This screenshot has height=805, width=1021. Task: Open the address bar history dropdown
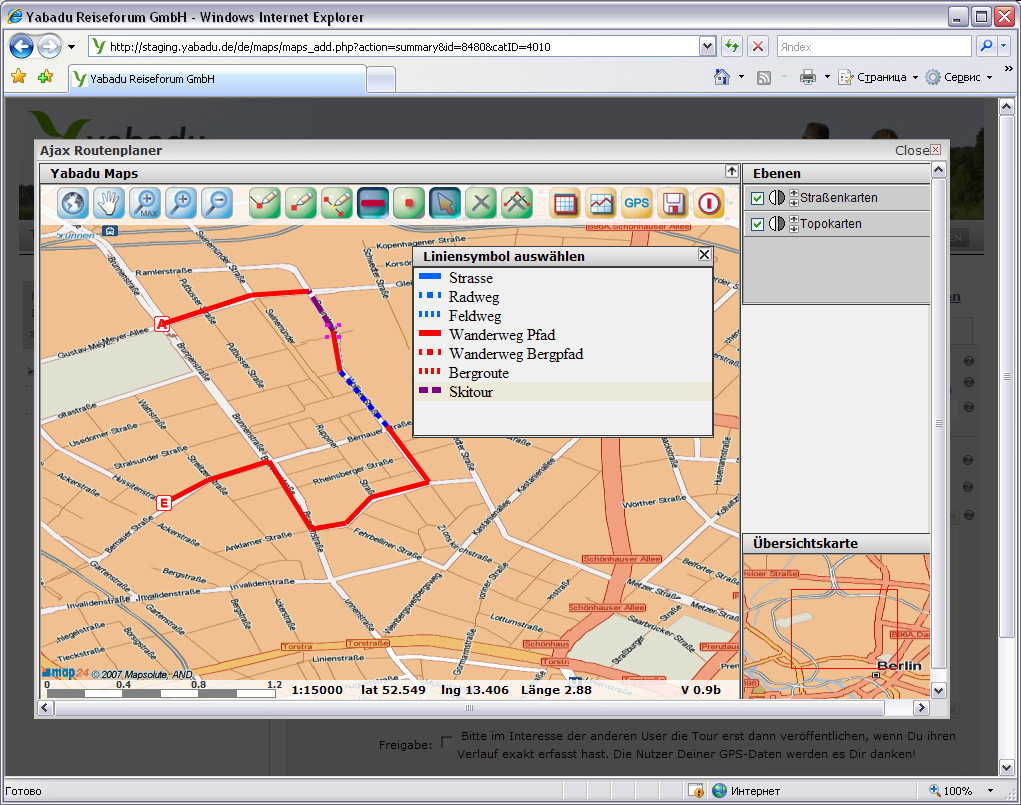[707, 46]
